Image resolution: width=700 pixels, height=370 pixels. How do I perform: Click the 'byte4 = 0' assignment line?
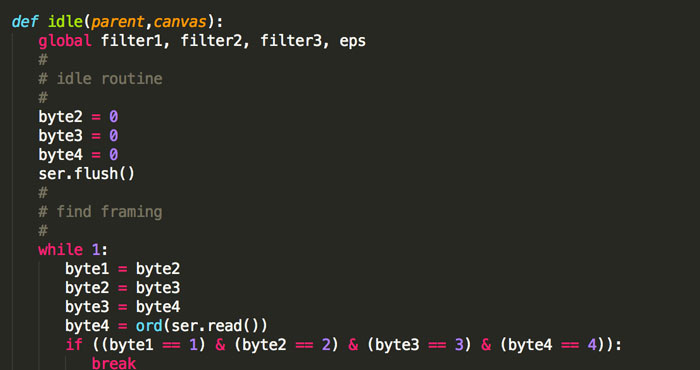tap(78, 155)
